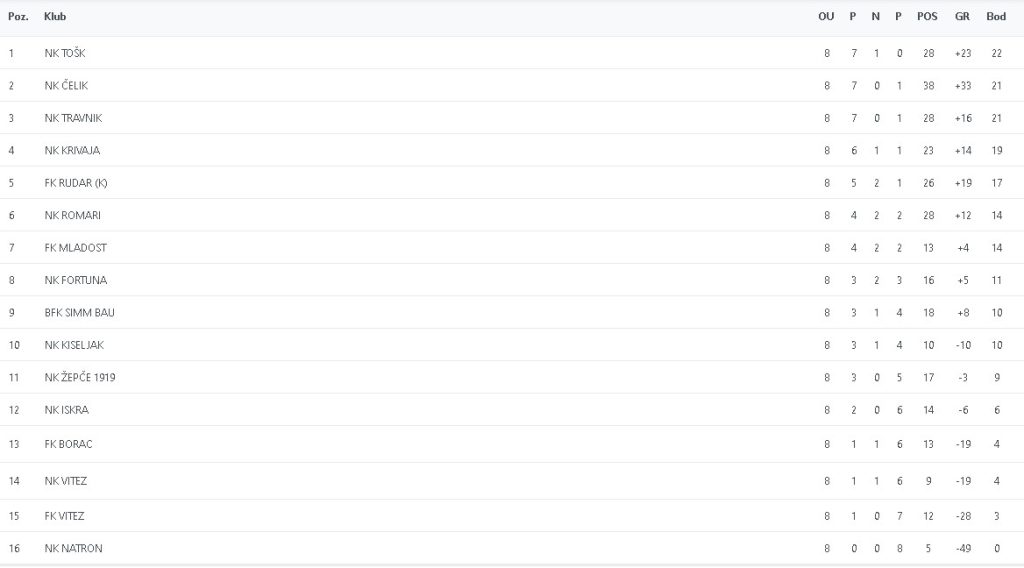
Task: Select NK TRAVNIK in the standings
Action: pos(73,118)
